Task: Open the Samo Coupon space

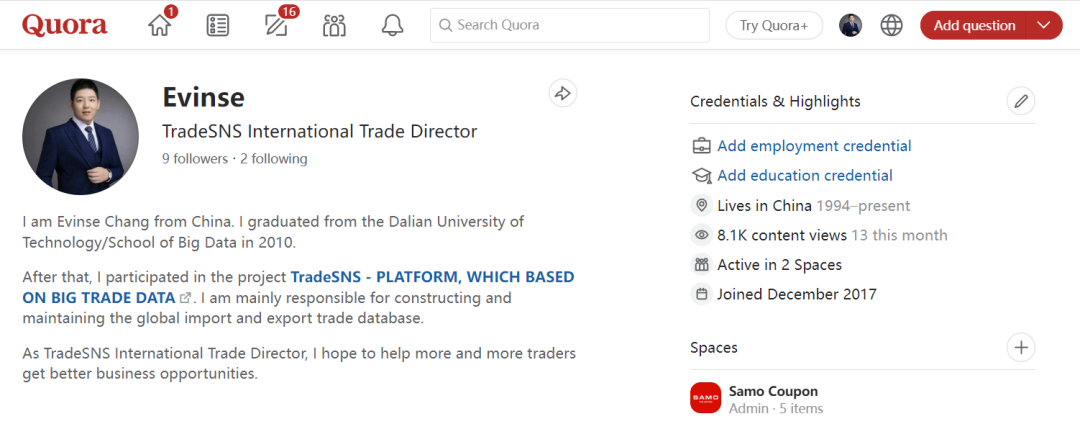Action: tap(773, 391)
